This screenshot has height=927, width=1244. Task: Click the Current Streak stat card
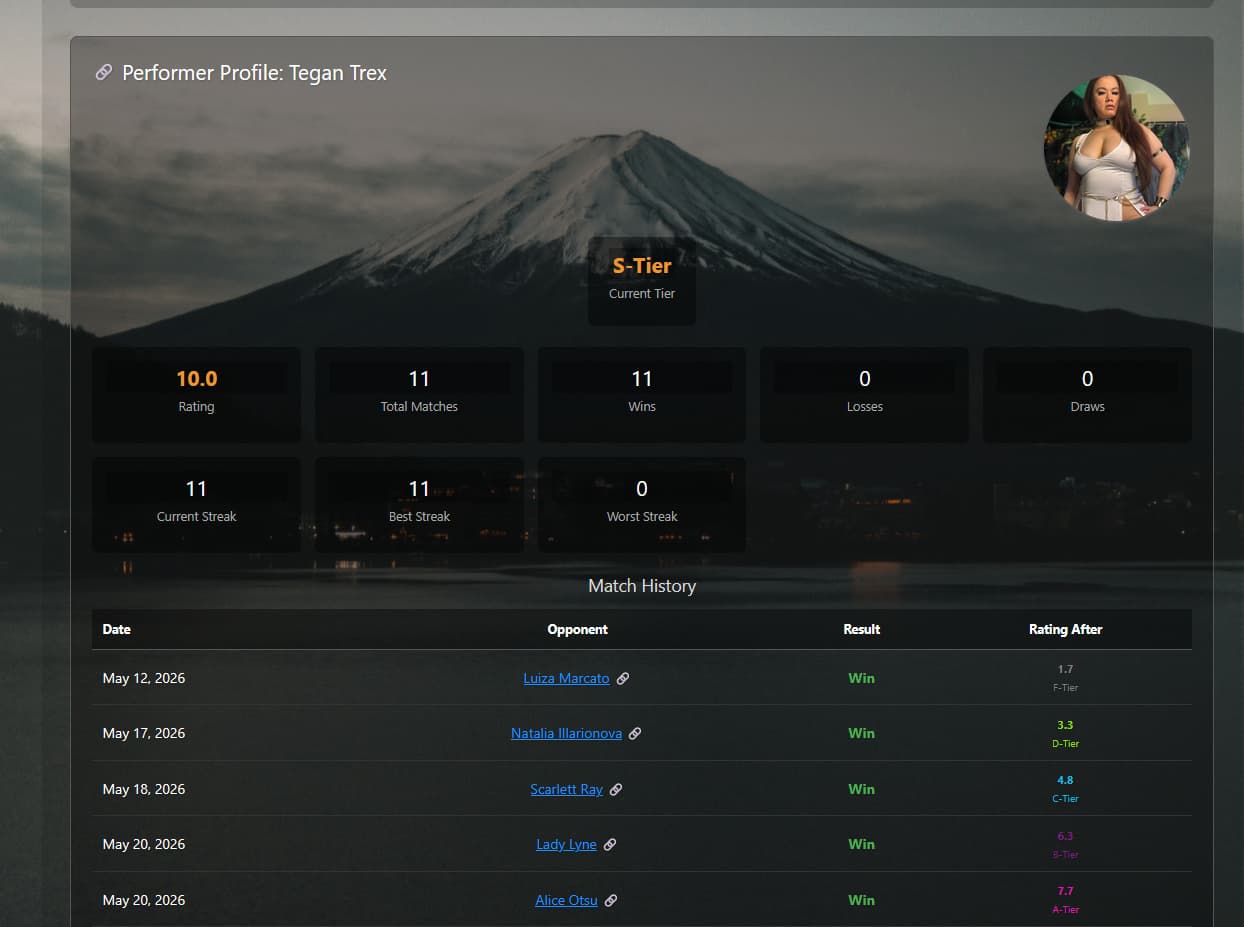pyautogui.click(x=196, y=504)
